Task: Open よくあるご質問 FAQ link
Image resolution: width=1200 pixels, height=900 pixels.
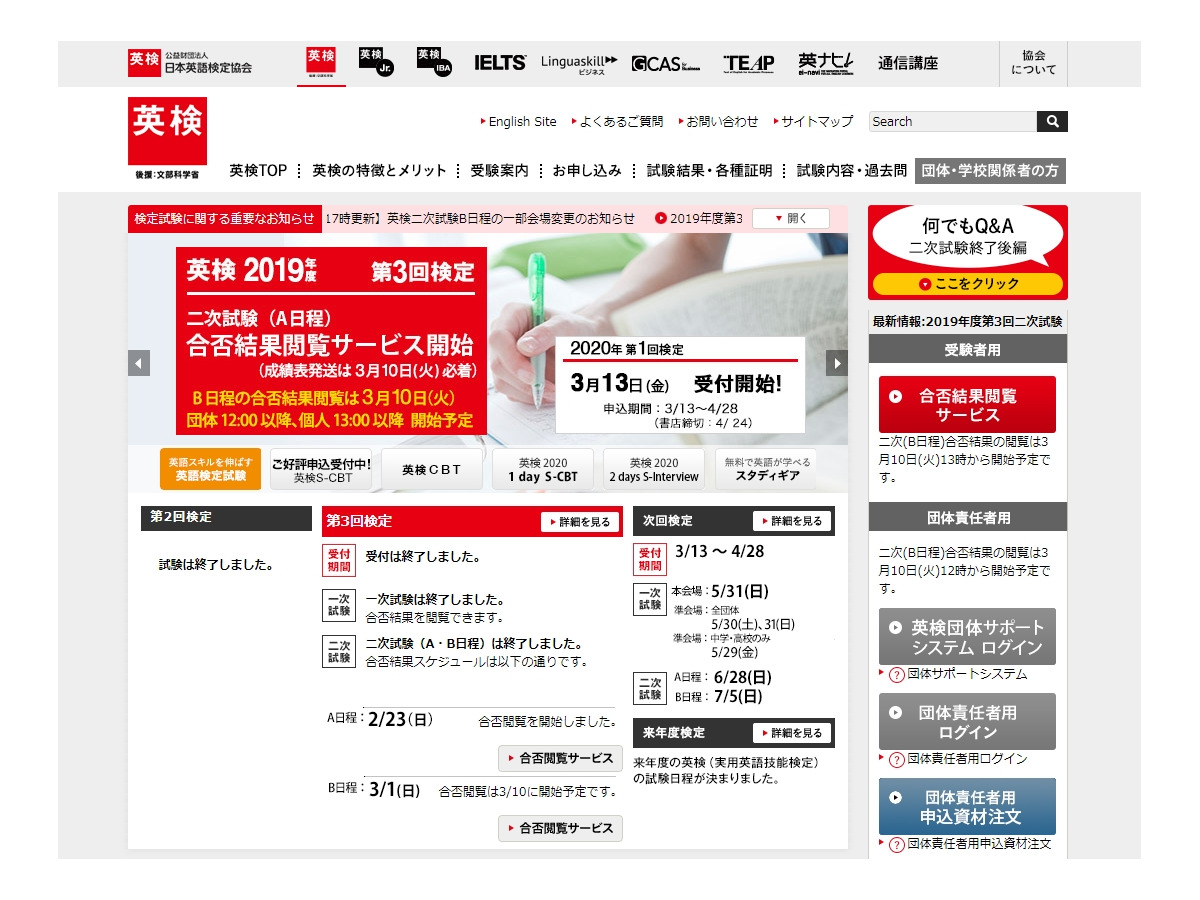Action: [621, 121]
